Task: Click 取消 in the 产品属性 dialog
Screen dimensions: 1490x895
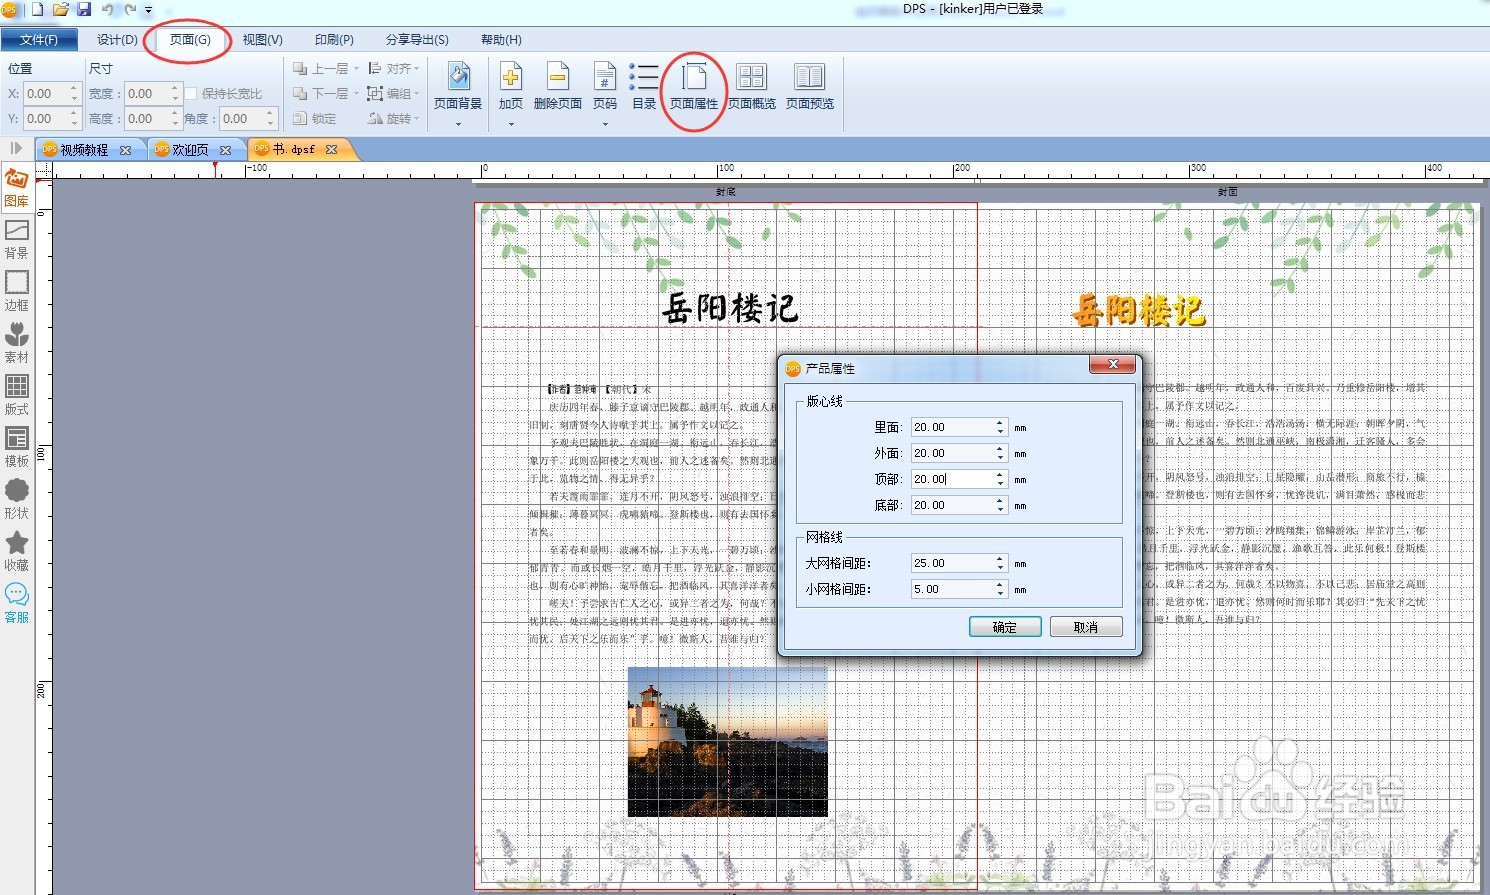Action: coord(1086,627)
